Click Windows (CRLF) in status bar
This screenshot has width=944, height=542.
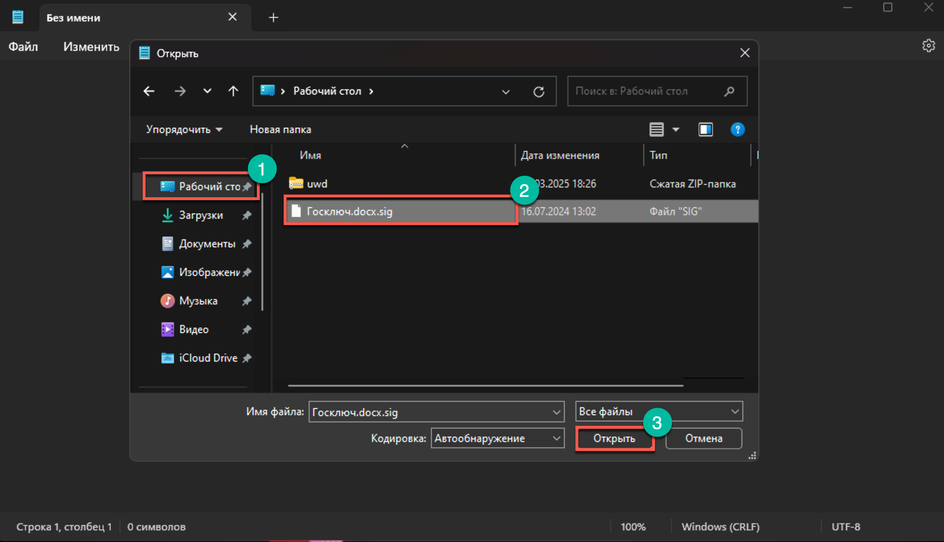[721, 527]
